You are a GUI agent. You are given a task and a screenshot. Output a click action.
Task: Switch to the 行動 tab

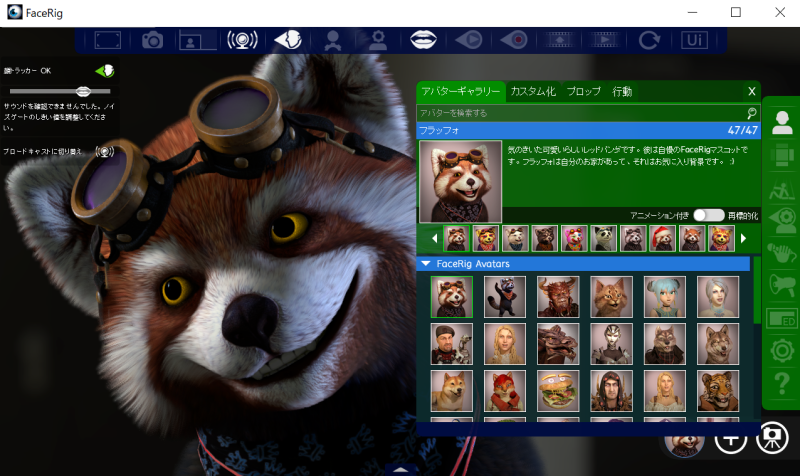[x=622, y=91]
